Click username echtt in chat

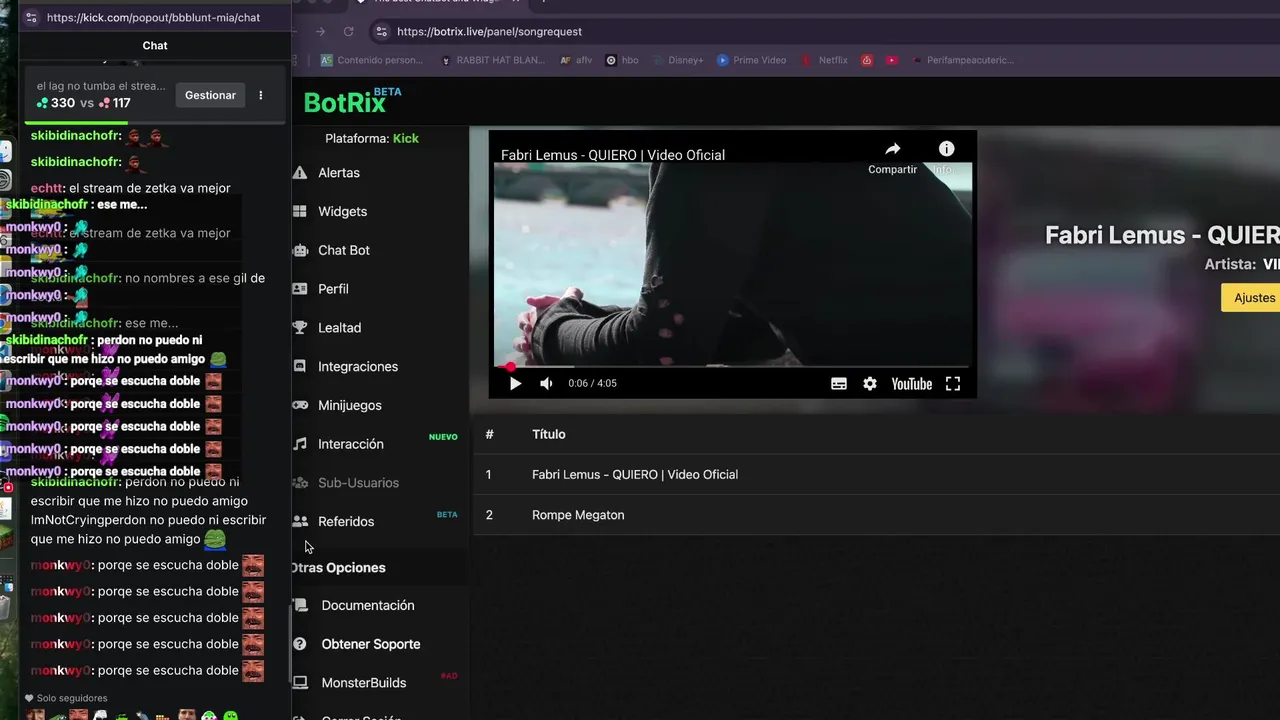coord(47,188)
